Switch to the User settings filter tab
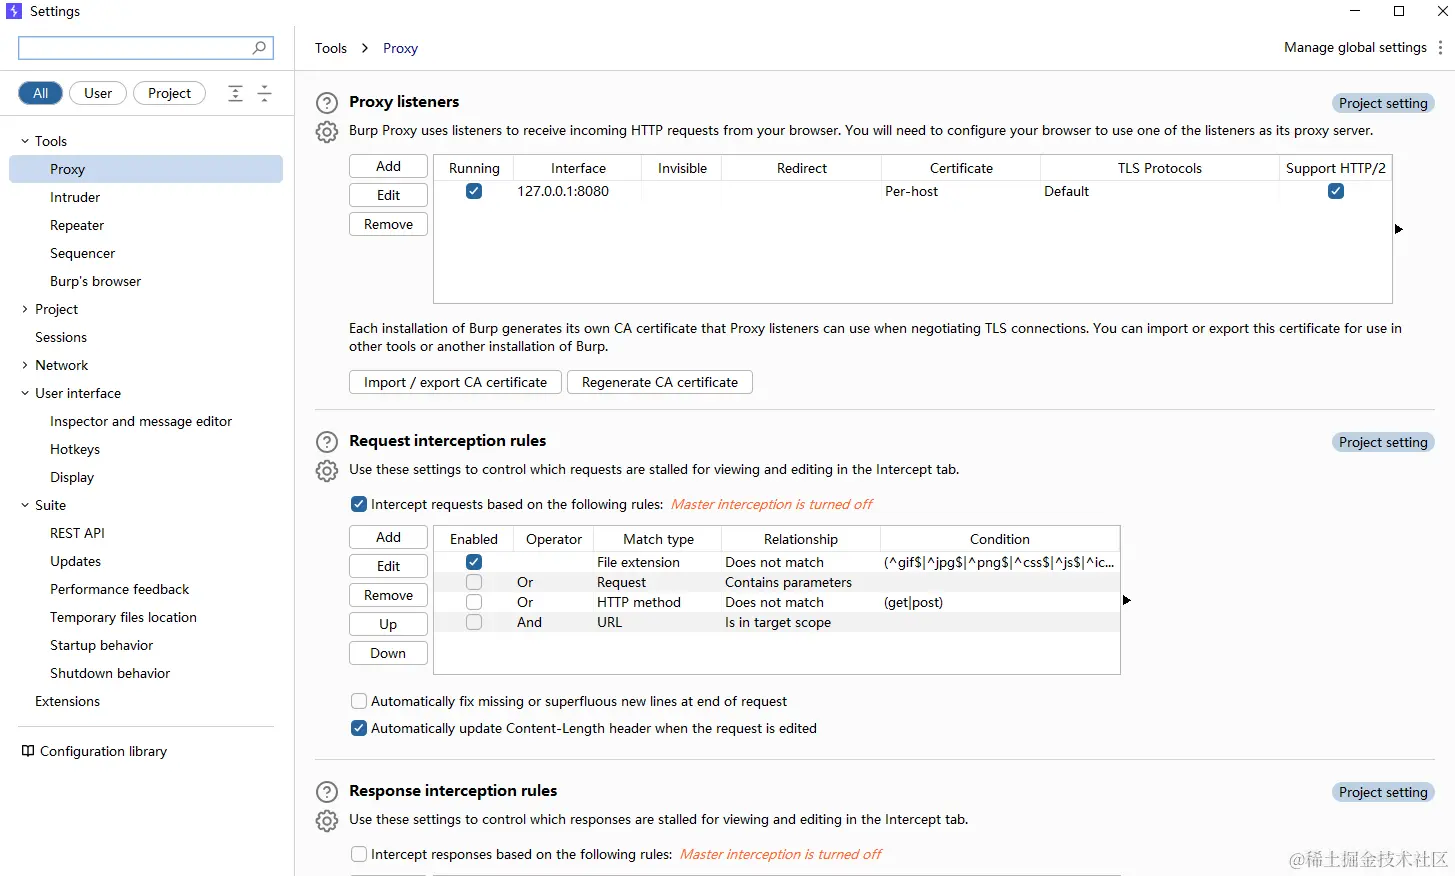Screen dimensions: 1455x876 click(97, 93)
